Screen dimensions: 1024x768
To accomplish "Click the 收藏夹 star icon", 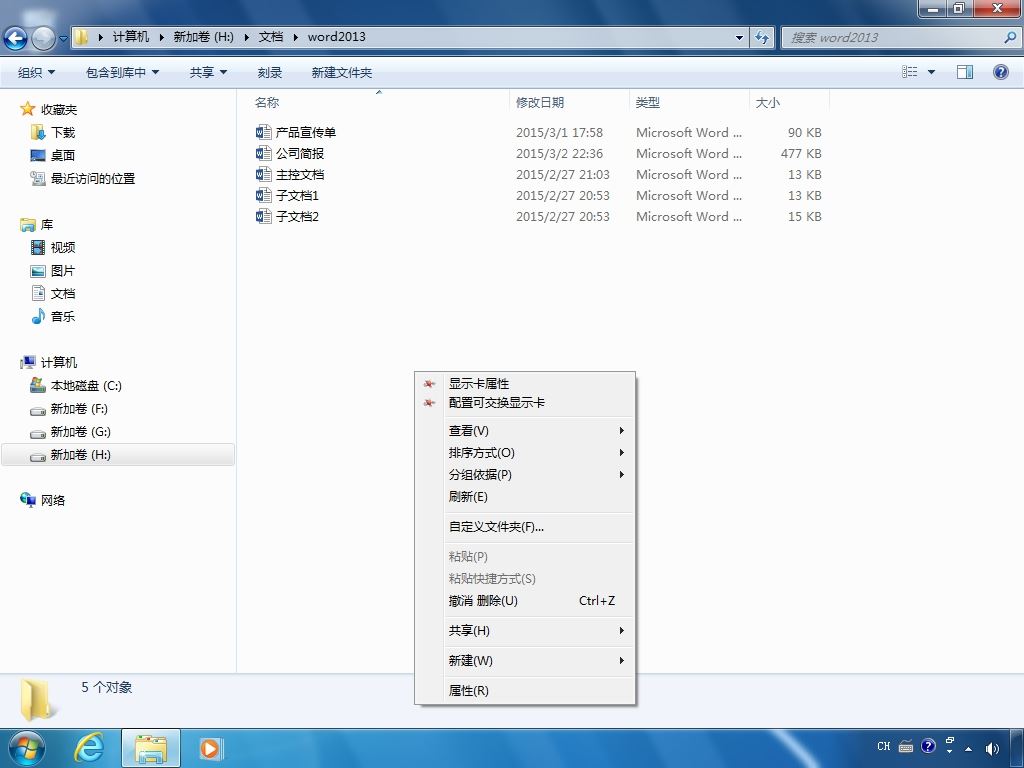I will click(x=27, y=109).
